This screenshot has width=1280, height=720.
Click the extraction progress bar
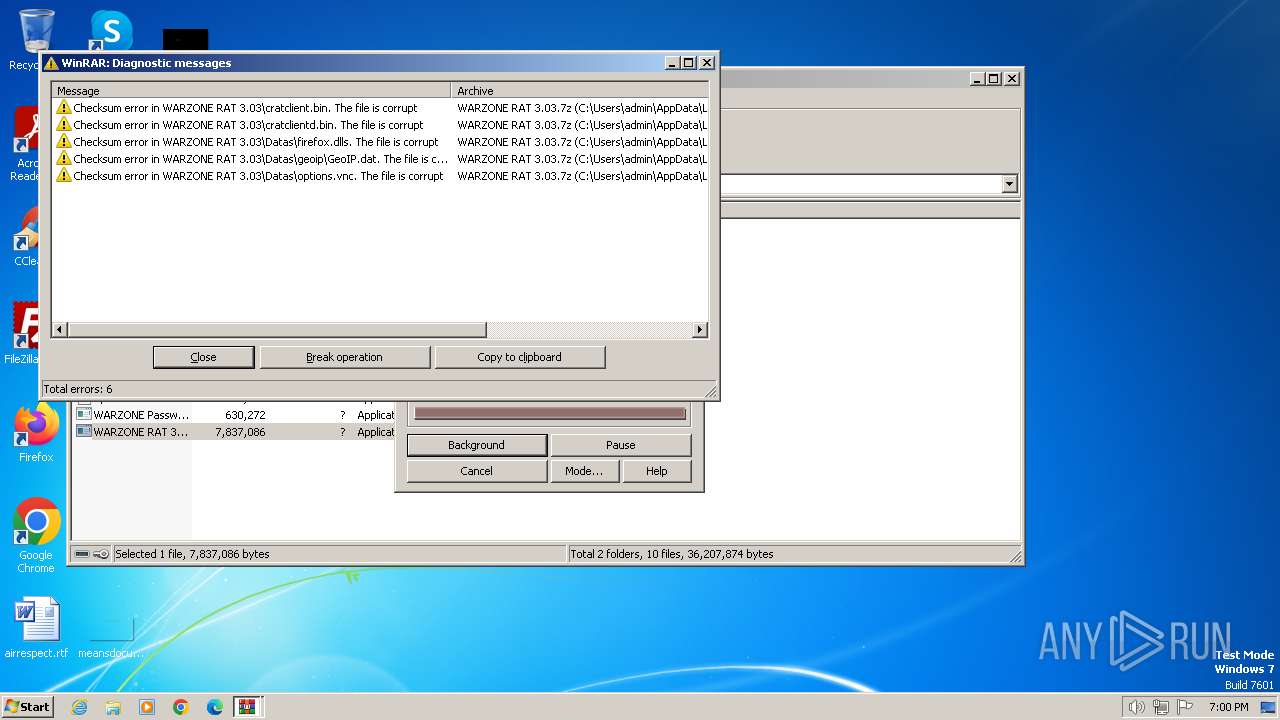click(550, 413)
